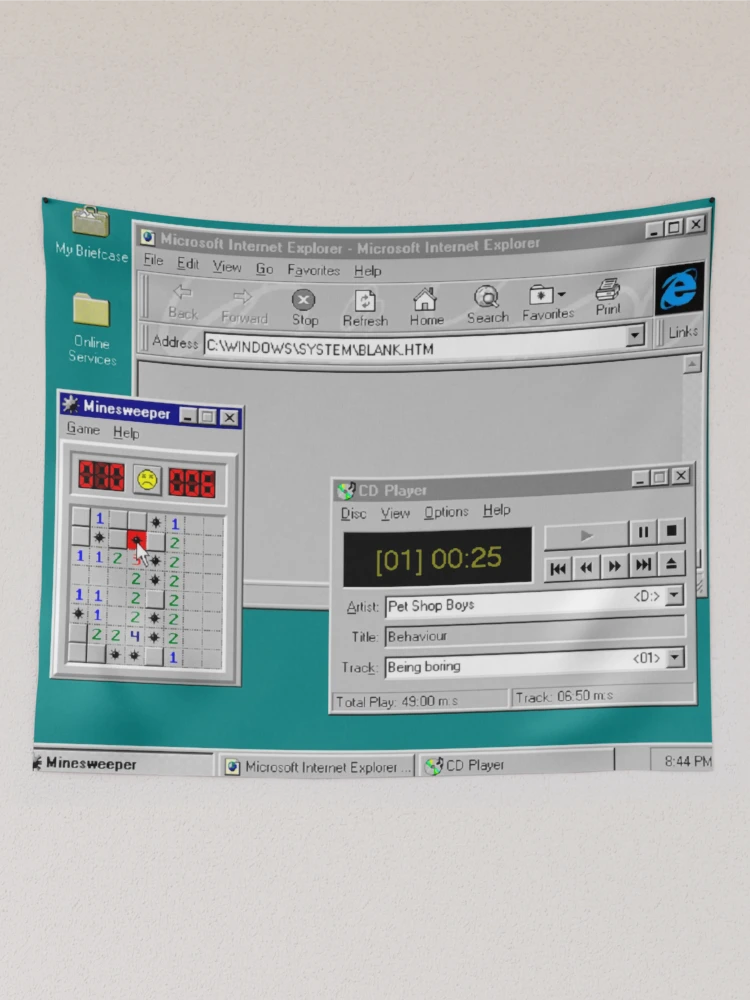
Task: Click the Refresh icon in Internet Explorer
Action: pos(364,300)
